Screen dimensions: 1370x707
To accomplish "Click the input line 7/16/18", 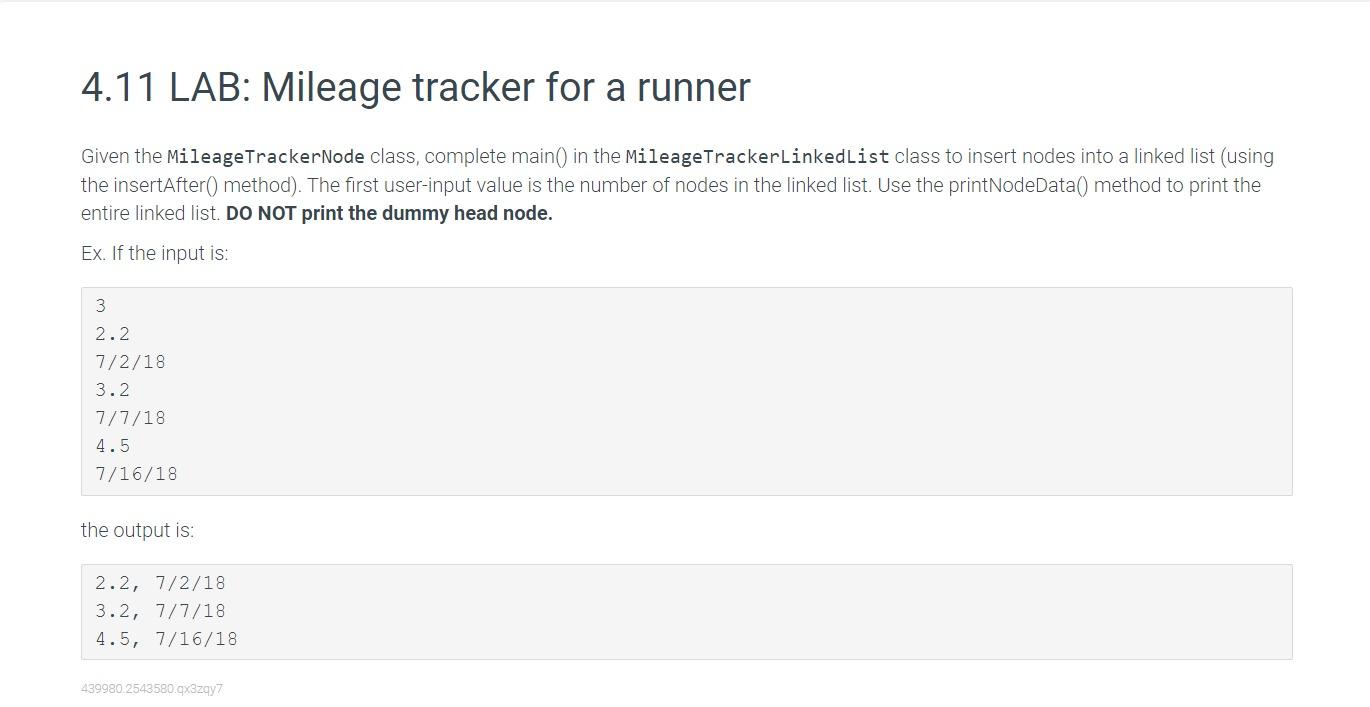I will pyautogui.click(x=137, y=474).
